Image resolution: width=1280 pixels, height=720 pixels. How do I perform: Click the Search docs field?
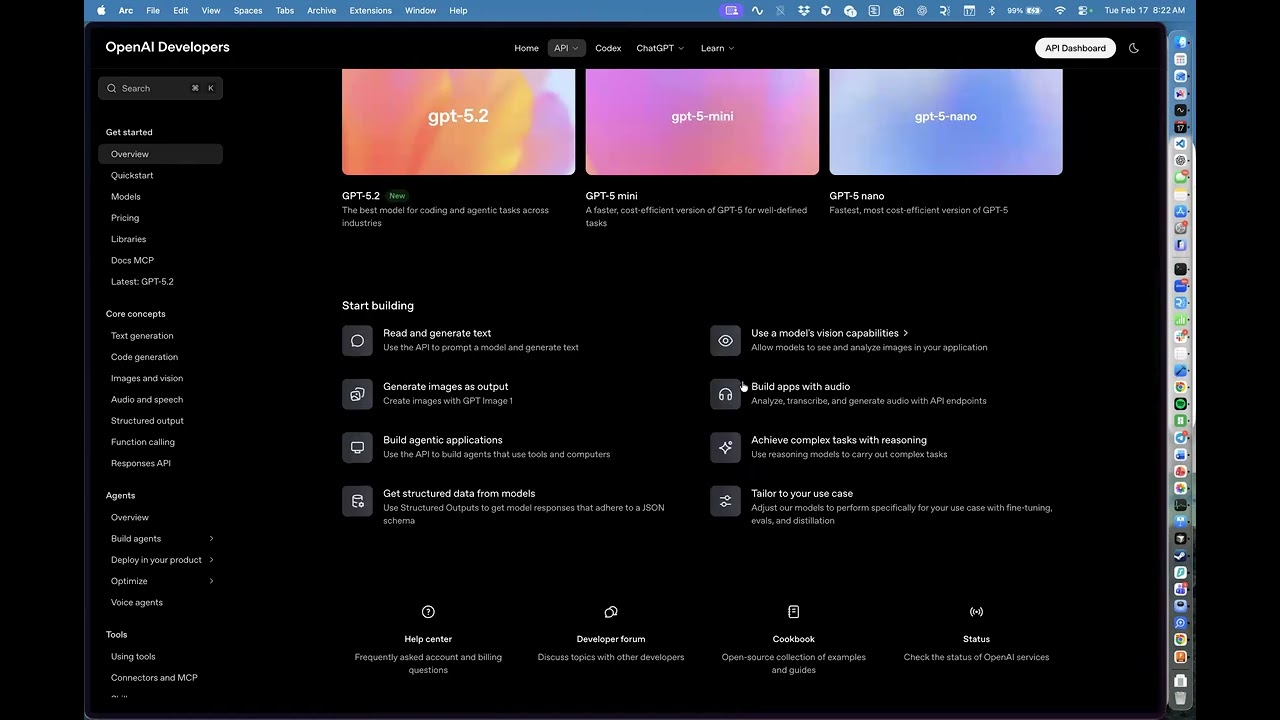click(x=161, y=88)
